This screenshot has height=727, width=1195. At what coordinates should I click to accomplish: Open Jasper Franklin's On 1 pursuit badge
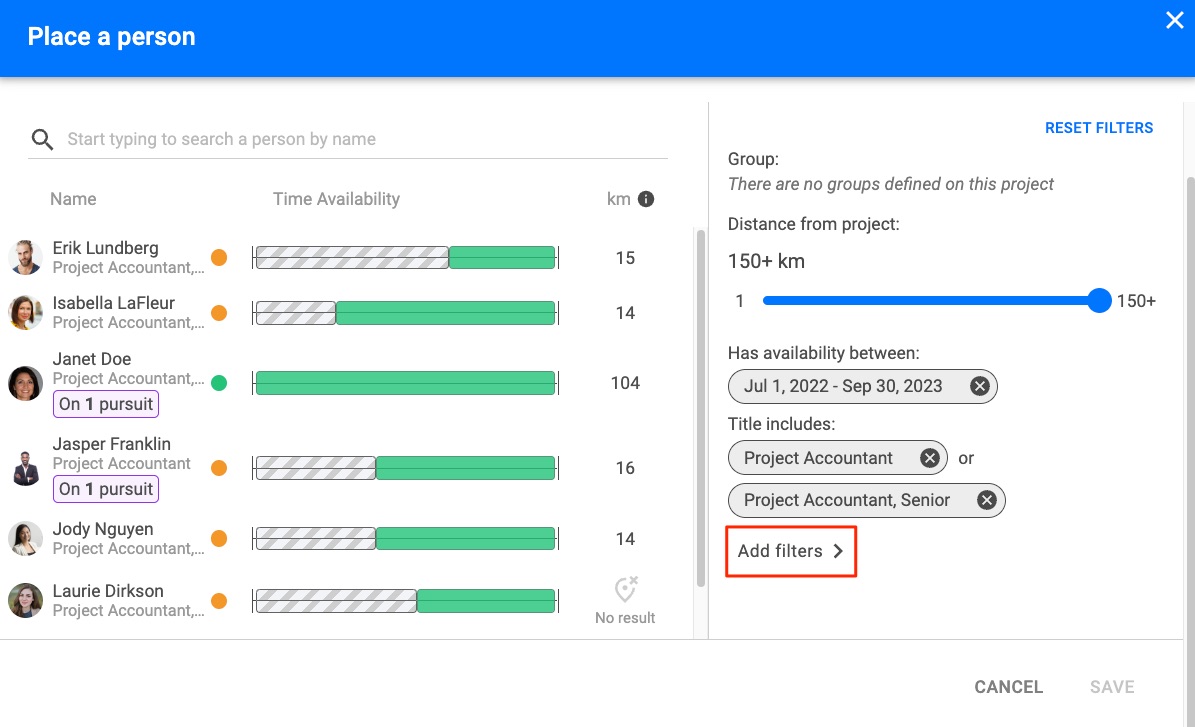[106, 488]
